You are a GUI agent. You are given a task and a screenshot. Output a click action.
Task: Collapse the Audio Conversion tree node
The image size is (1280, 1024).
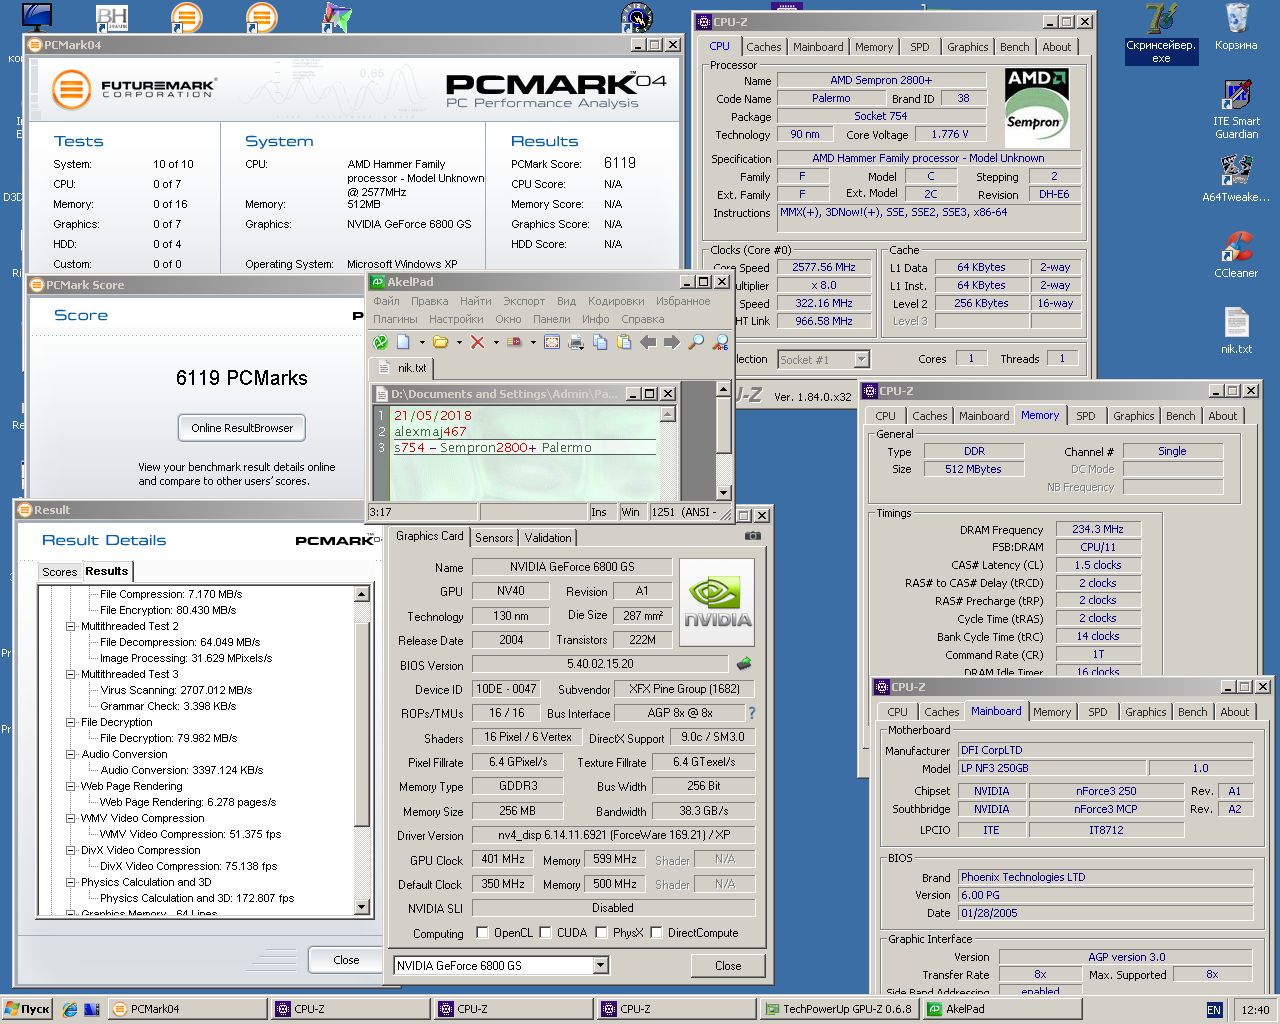pos(70,754)
